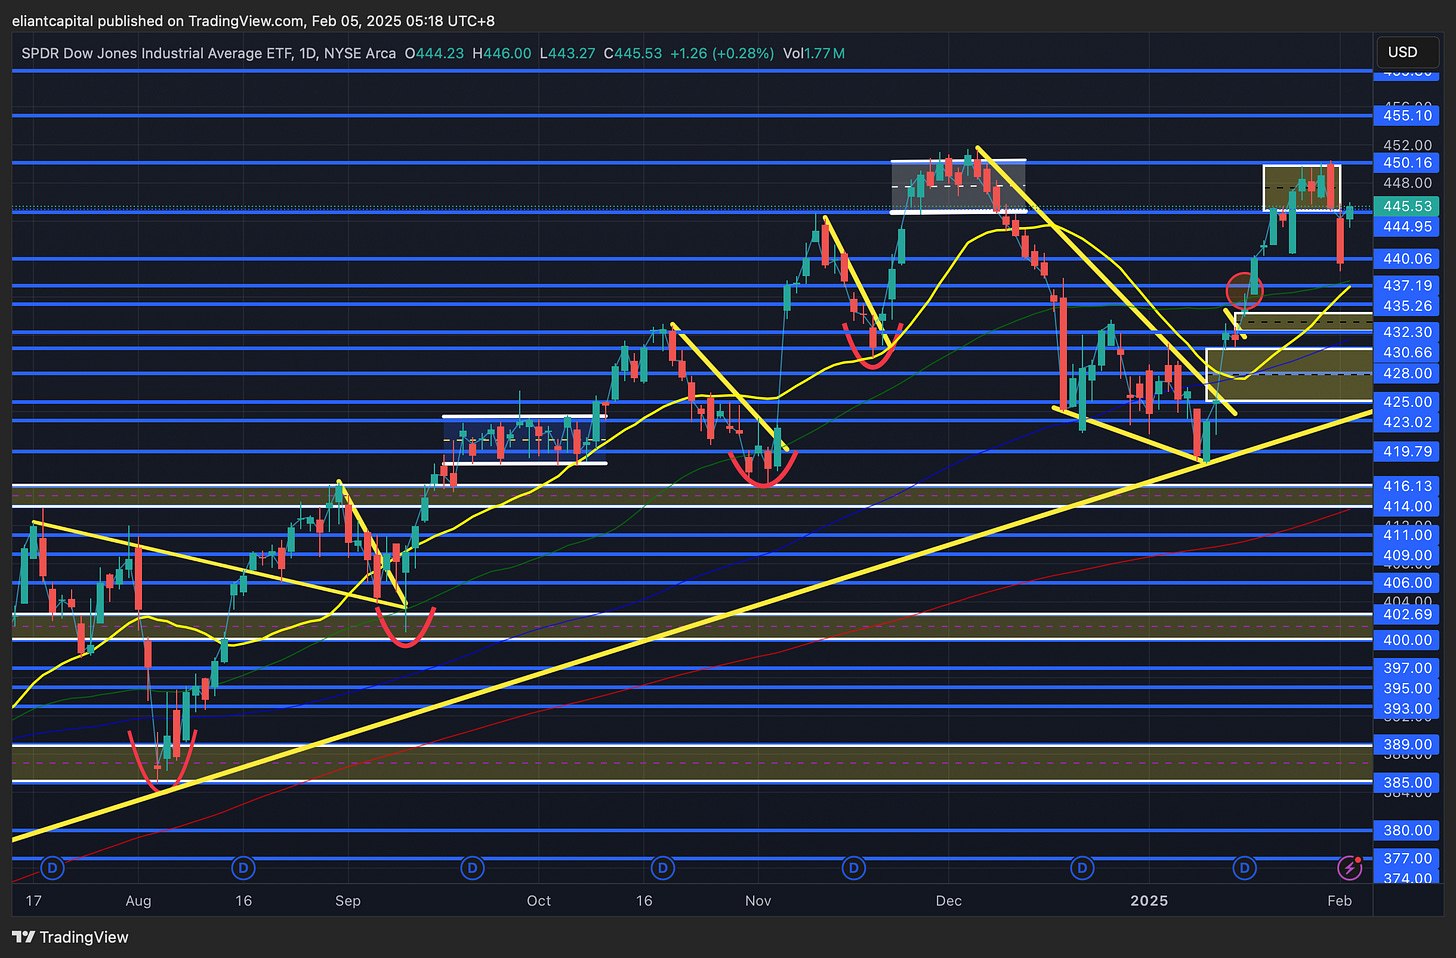Image resolution: width=1456 pixels, height=958 pixels.
Task: Click the D marker between 2025 and Feb
Action: [x=1244, y=868]
